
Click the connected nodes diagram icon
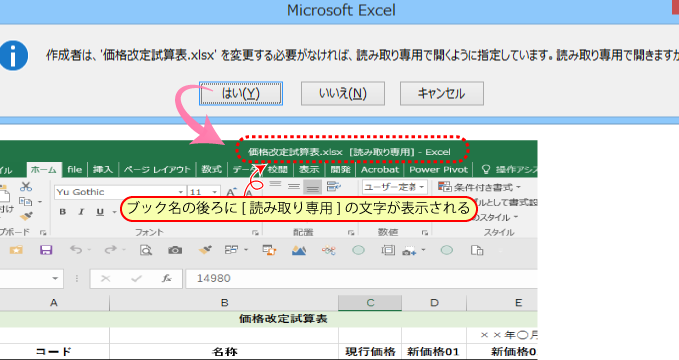pyautogui.click(x=329, y=250)
